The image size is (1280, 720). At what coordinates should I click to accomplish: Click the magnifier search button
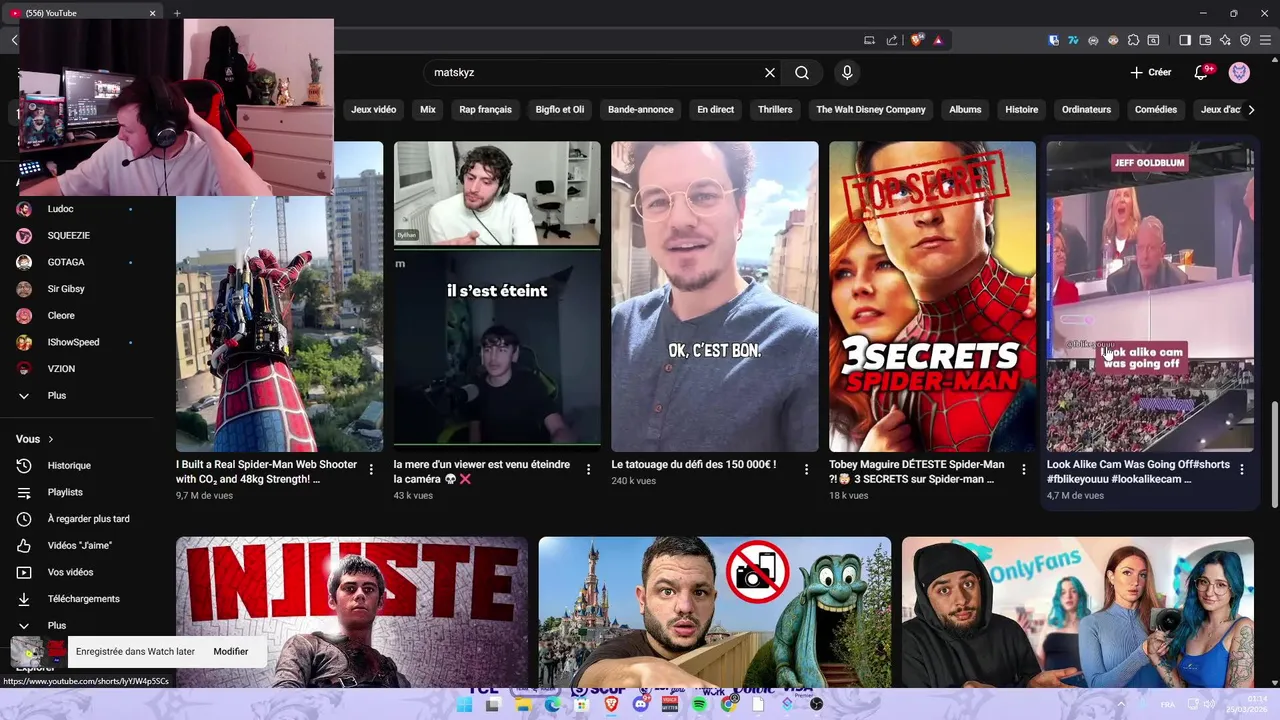coord(802,73)
